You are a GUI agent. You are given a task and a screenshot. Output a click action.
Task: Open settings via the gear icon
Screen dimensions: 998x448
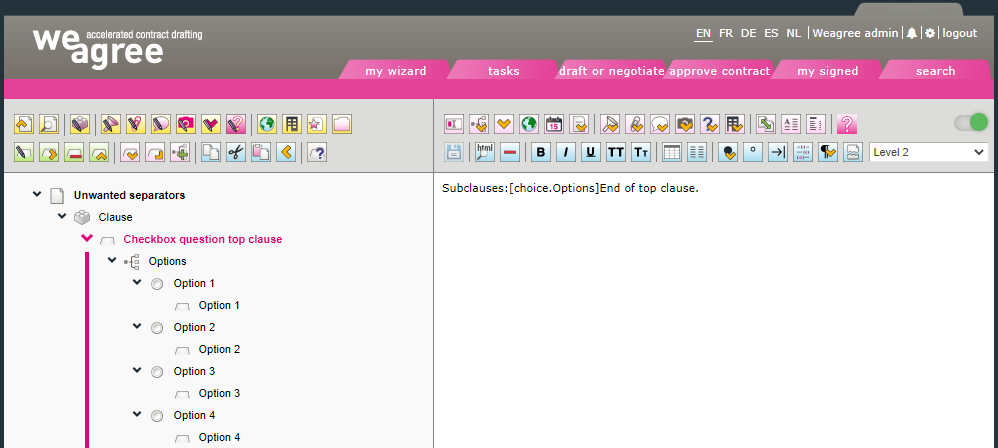930,33
